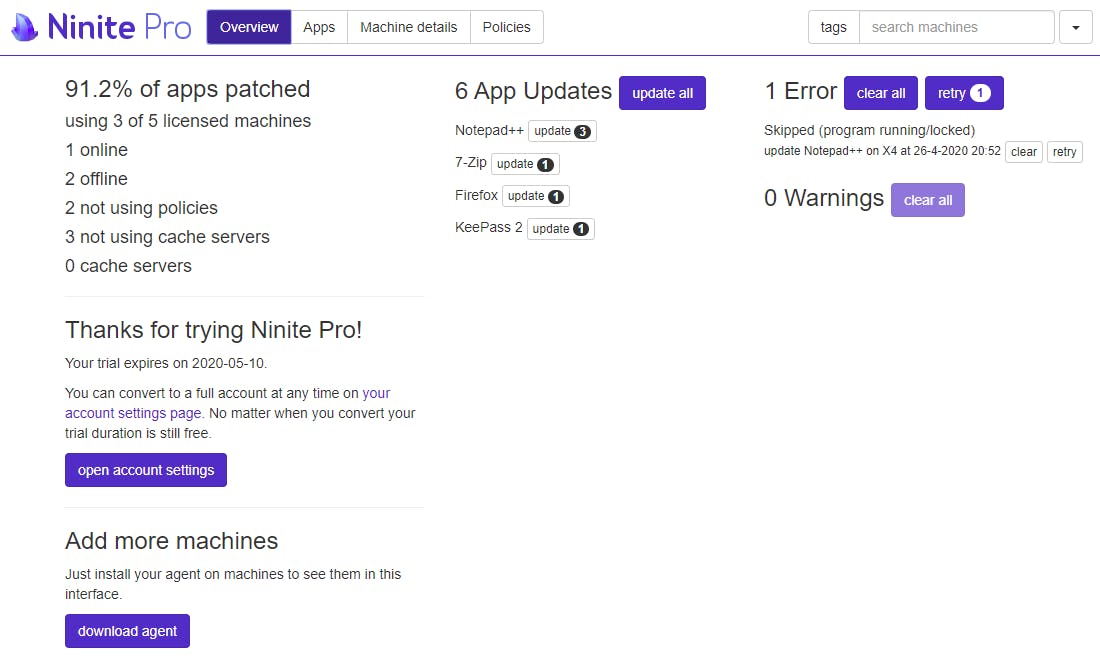Go to the Policies tab
The image size is (1100, 662).
(506, 27)
